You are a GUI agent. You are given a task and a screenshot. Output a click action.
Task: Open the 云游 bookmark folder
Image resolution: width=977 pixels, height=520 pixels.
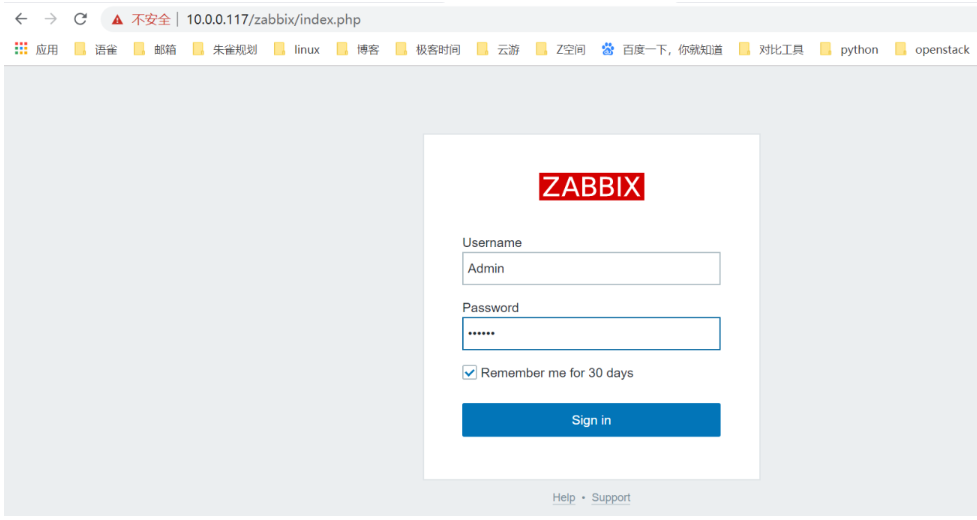click(x=498, y=49)
